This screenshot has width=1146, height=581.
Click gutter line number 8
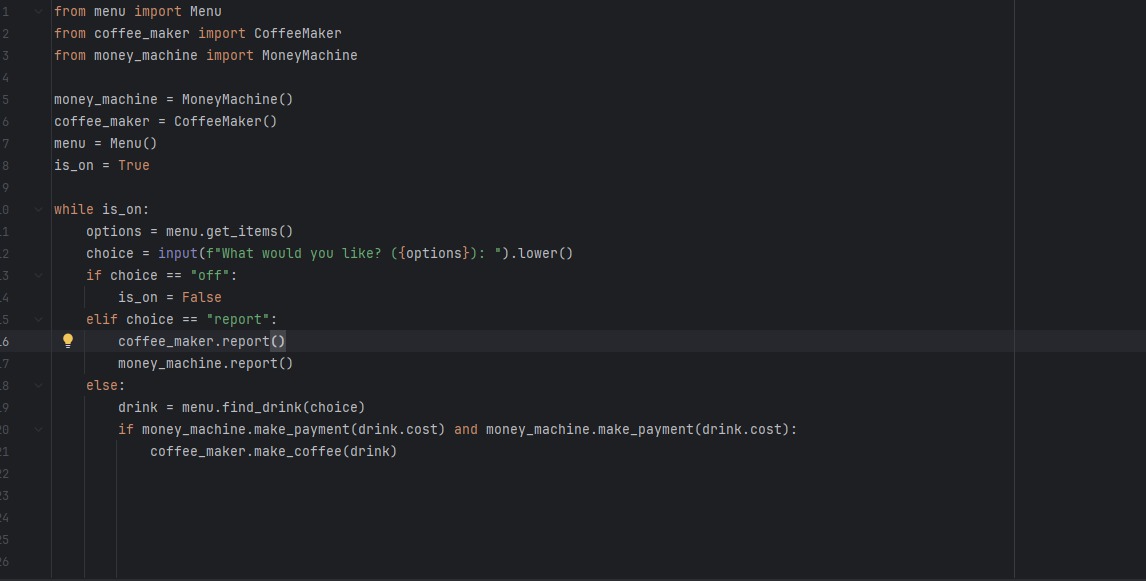(x=5, y=166)
